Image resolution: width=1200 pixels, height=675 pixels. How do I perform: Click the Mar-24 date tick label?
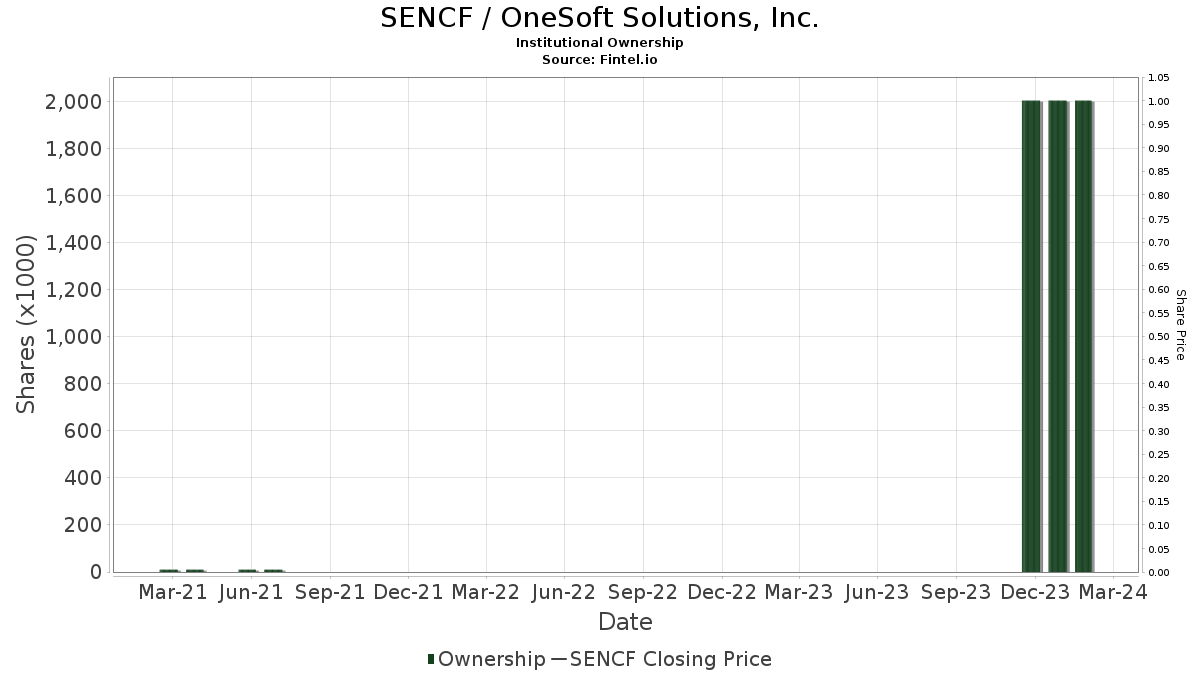(x=1113, y=592)
